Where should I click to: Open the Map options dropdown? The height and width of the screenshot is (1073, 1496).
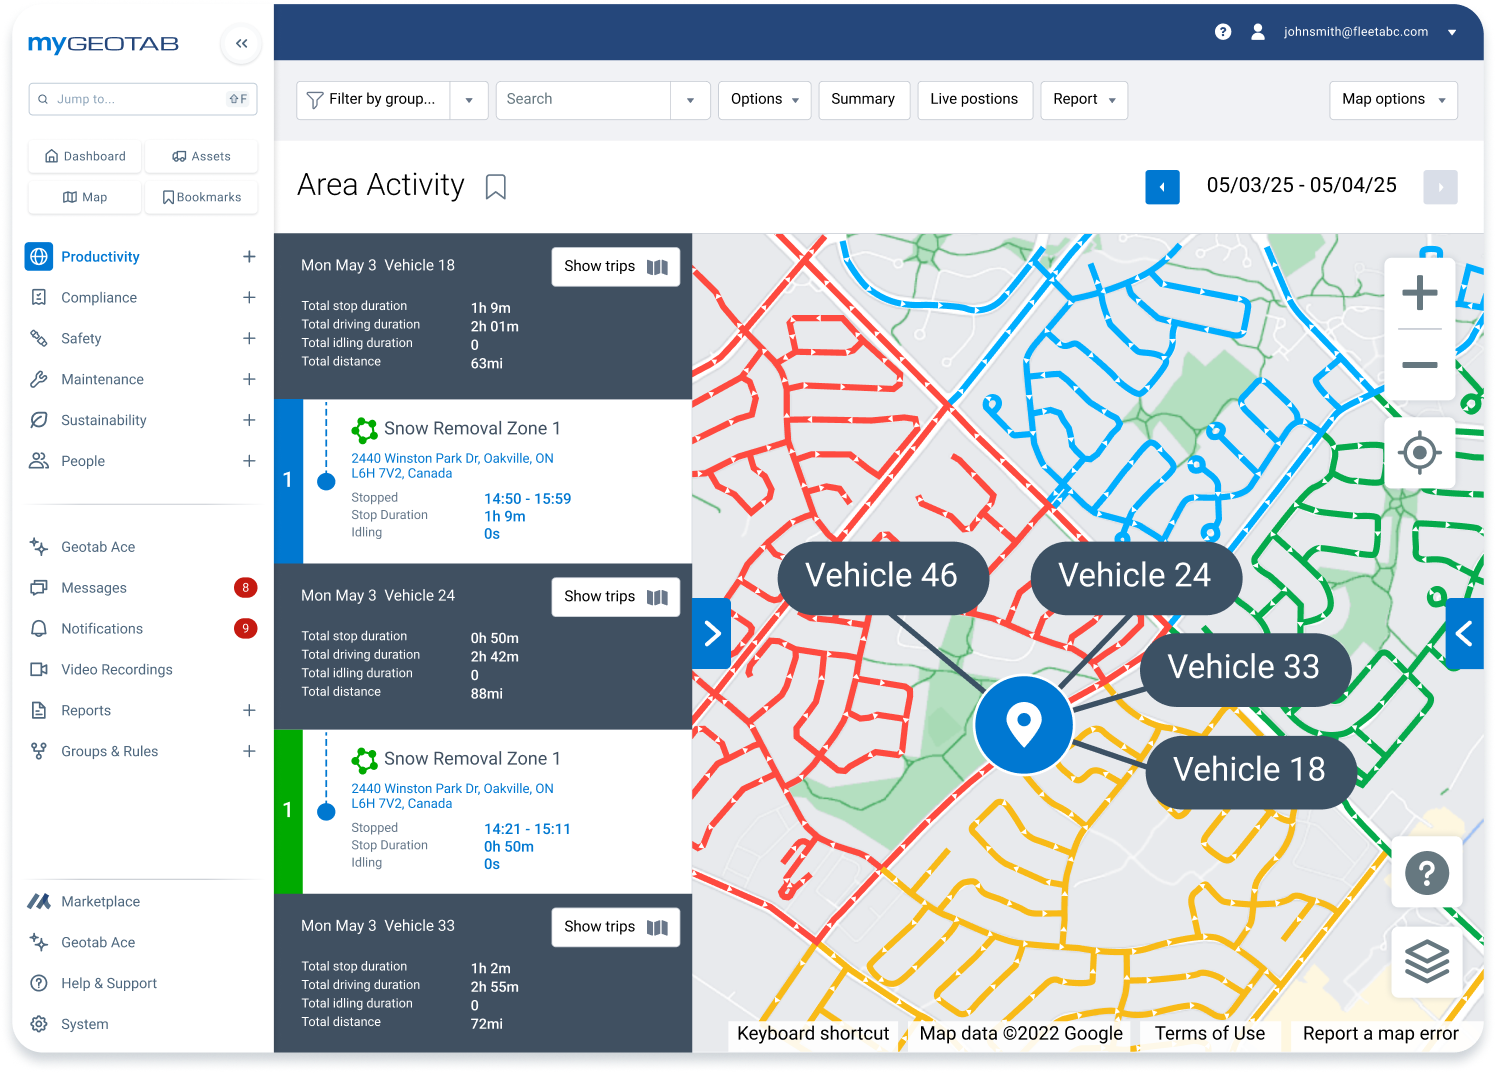1393,100
